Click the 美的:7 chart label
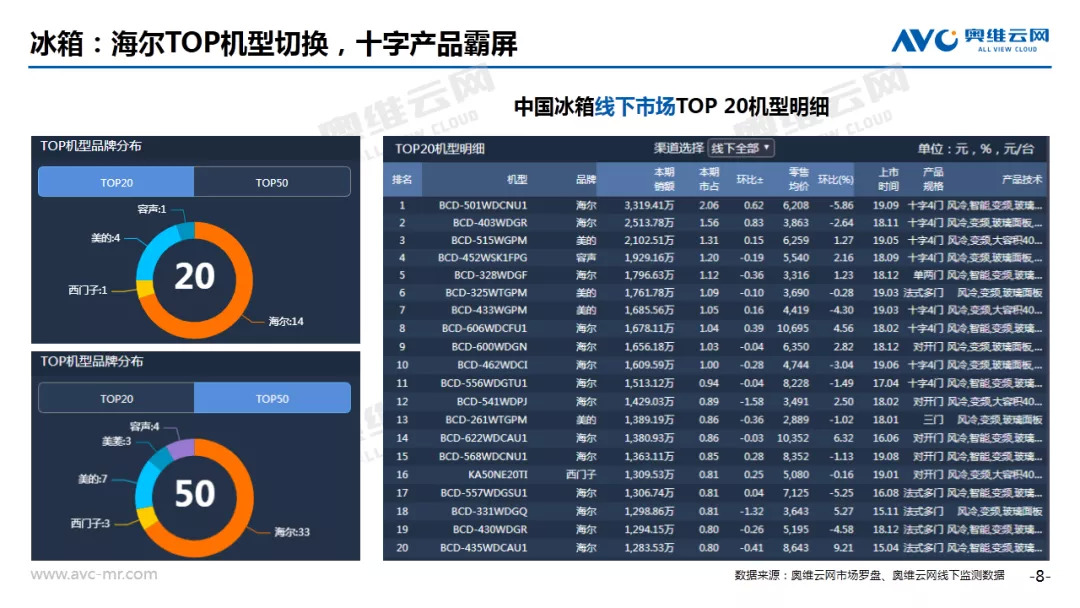 [93, 479]
